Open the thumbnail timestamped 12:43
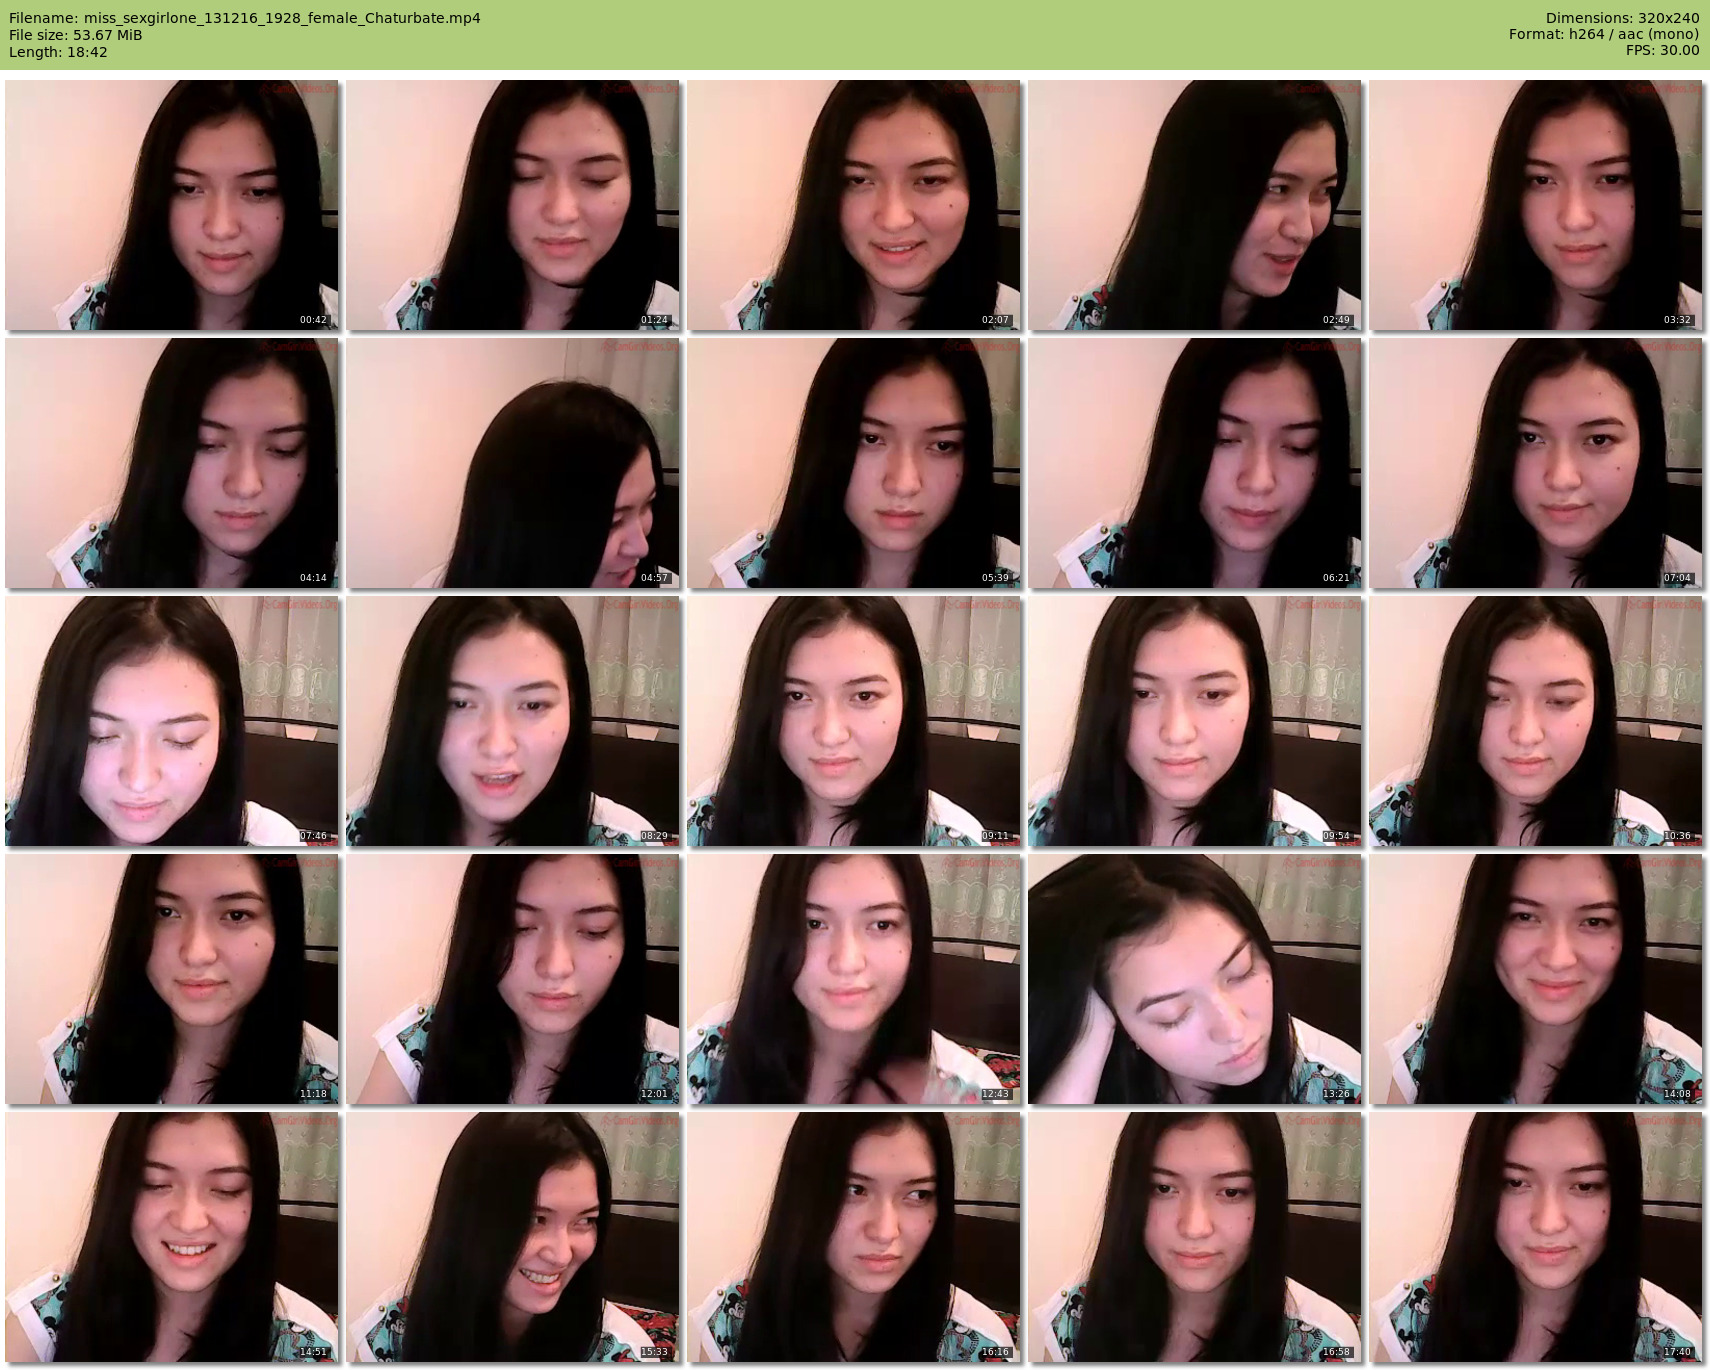The height and width of the screenshot is (1370, 1710). (854, 979)
